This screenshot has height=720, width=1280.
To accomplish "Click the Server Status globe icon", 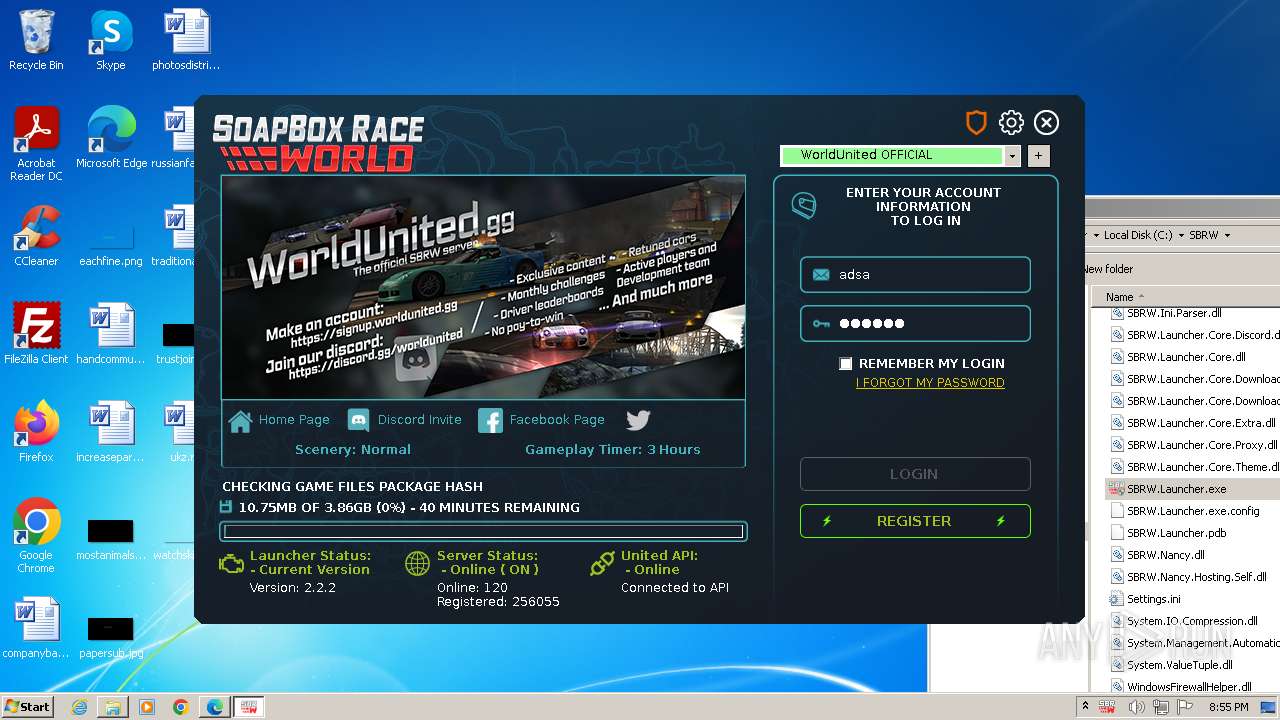I will (417, 564).
